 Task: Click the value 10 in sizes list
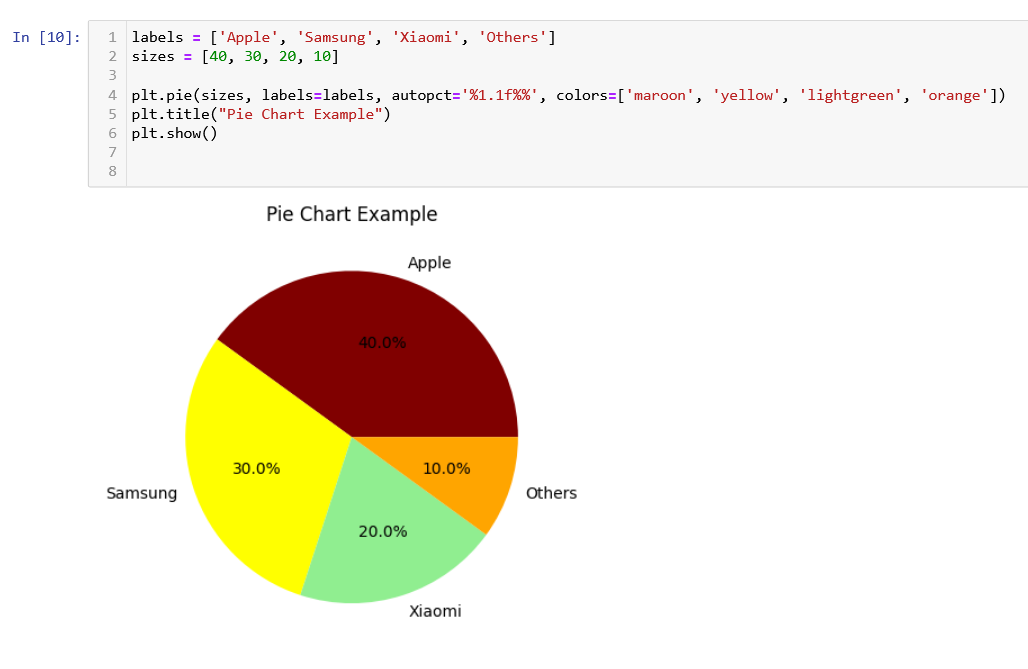[322, 56]
